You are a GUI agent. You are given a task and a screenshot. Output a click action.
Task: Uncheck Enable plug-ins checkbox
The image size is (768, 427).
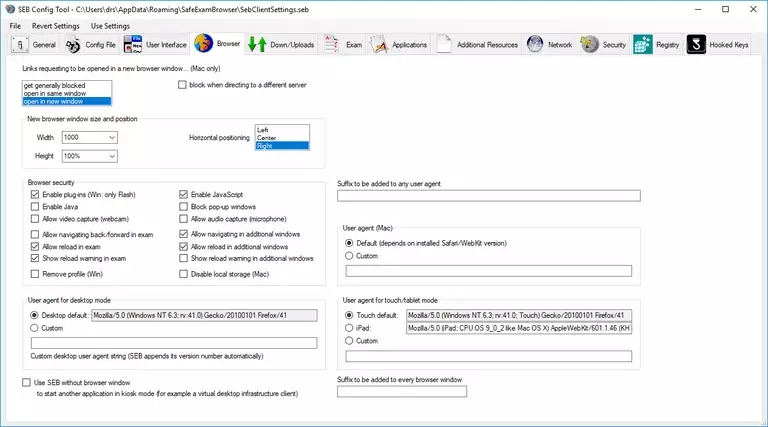tap(35, 194)
